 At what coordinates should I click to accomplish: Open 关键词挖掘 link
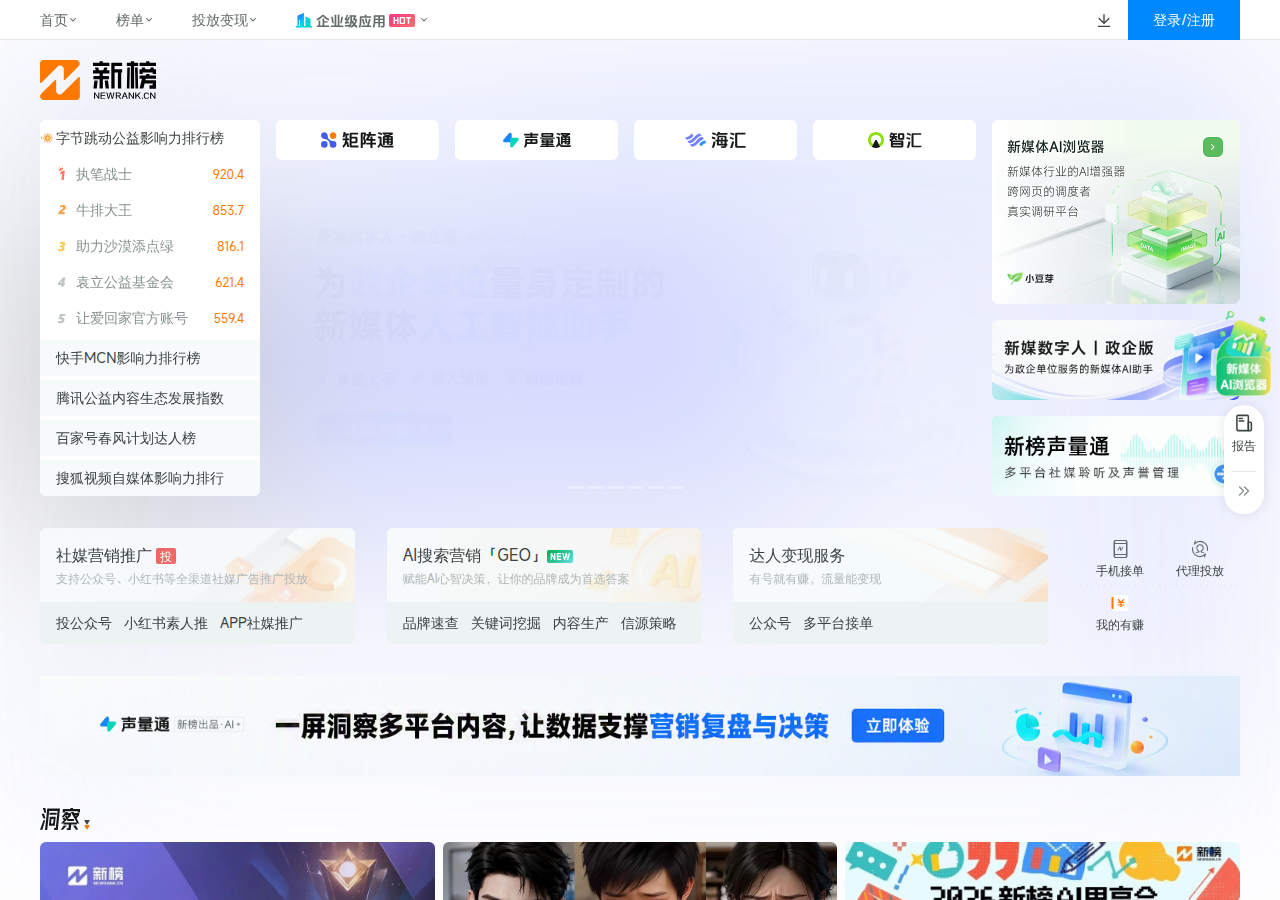click(x=506, y=623)
